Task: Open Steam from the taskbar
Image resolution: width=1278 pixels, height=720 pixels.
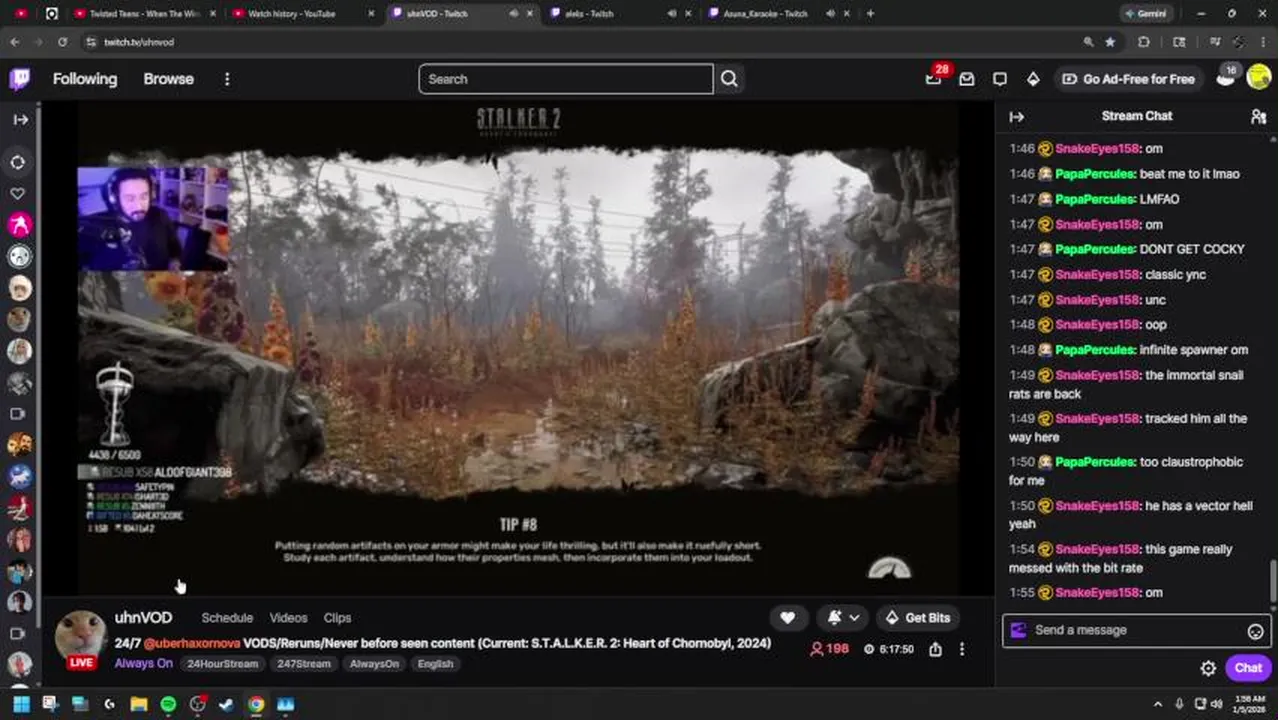Action: [x=226, y=704]
